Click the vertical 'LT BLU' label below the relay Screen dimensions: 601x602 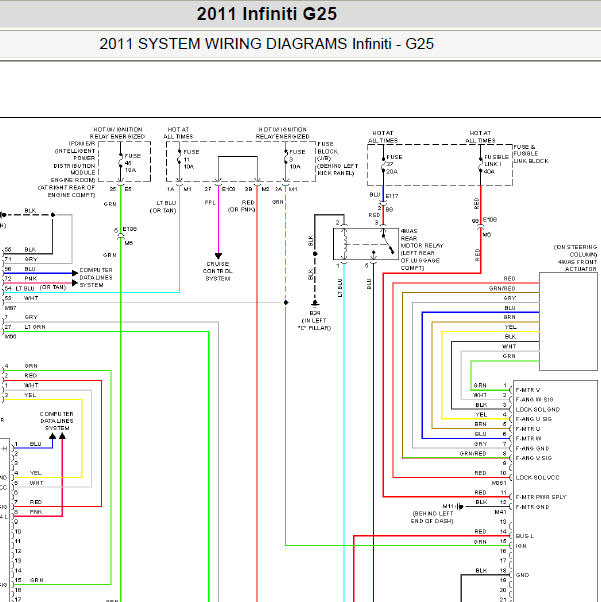(340, 288)
